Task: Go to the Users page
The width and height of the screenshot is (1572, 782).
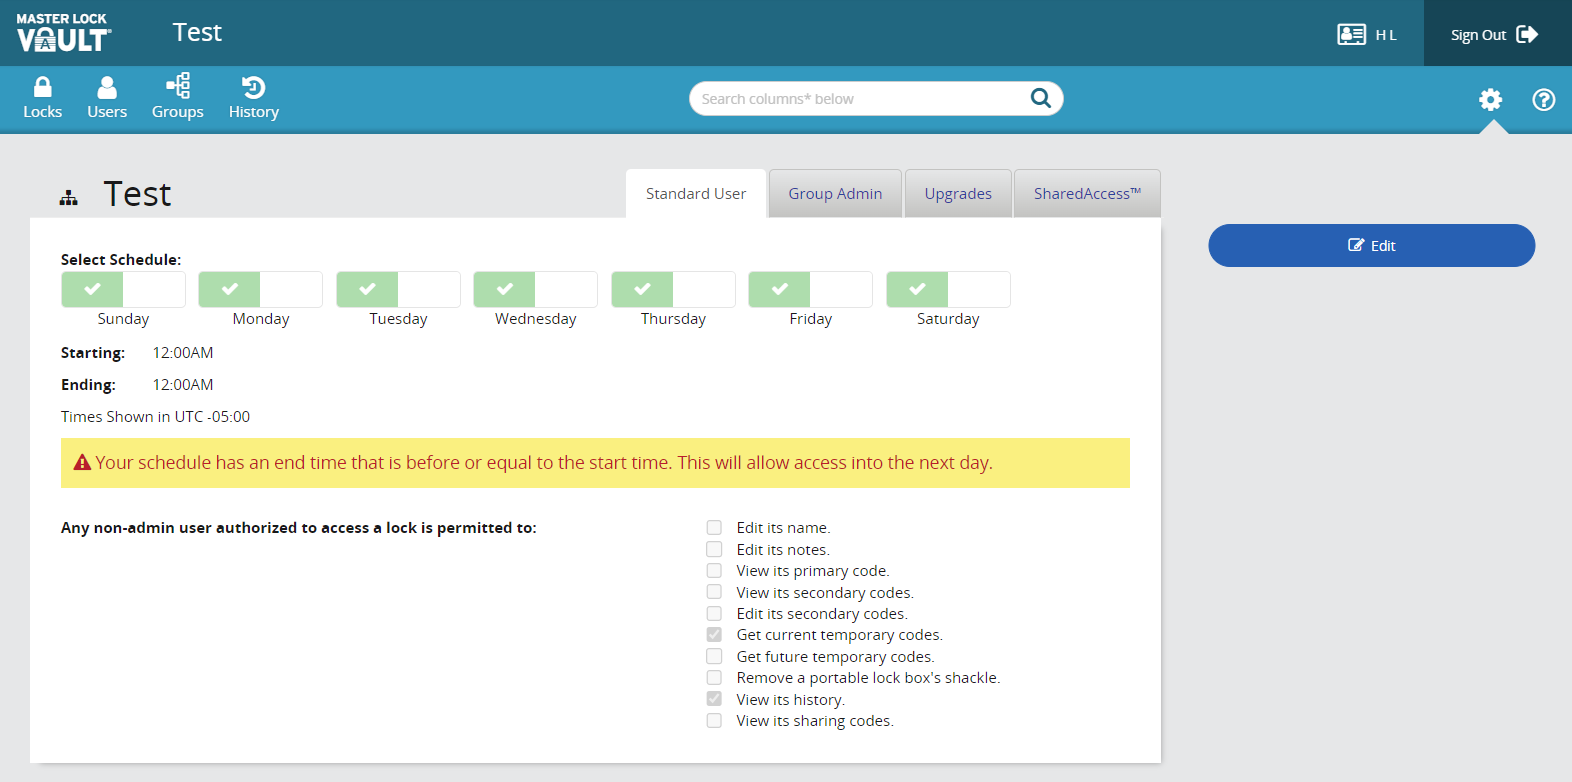Action: tap(107, 98)
